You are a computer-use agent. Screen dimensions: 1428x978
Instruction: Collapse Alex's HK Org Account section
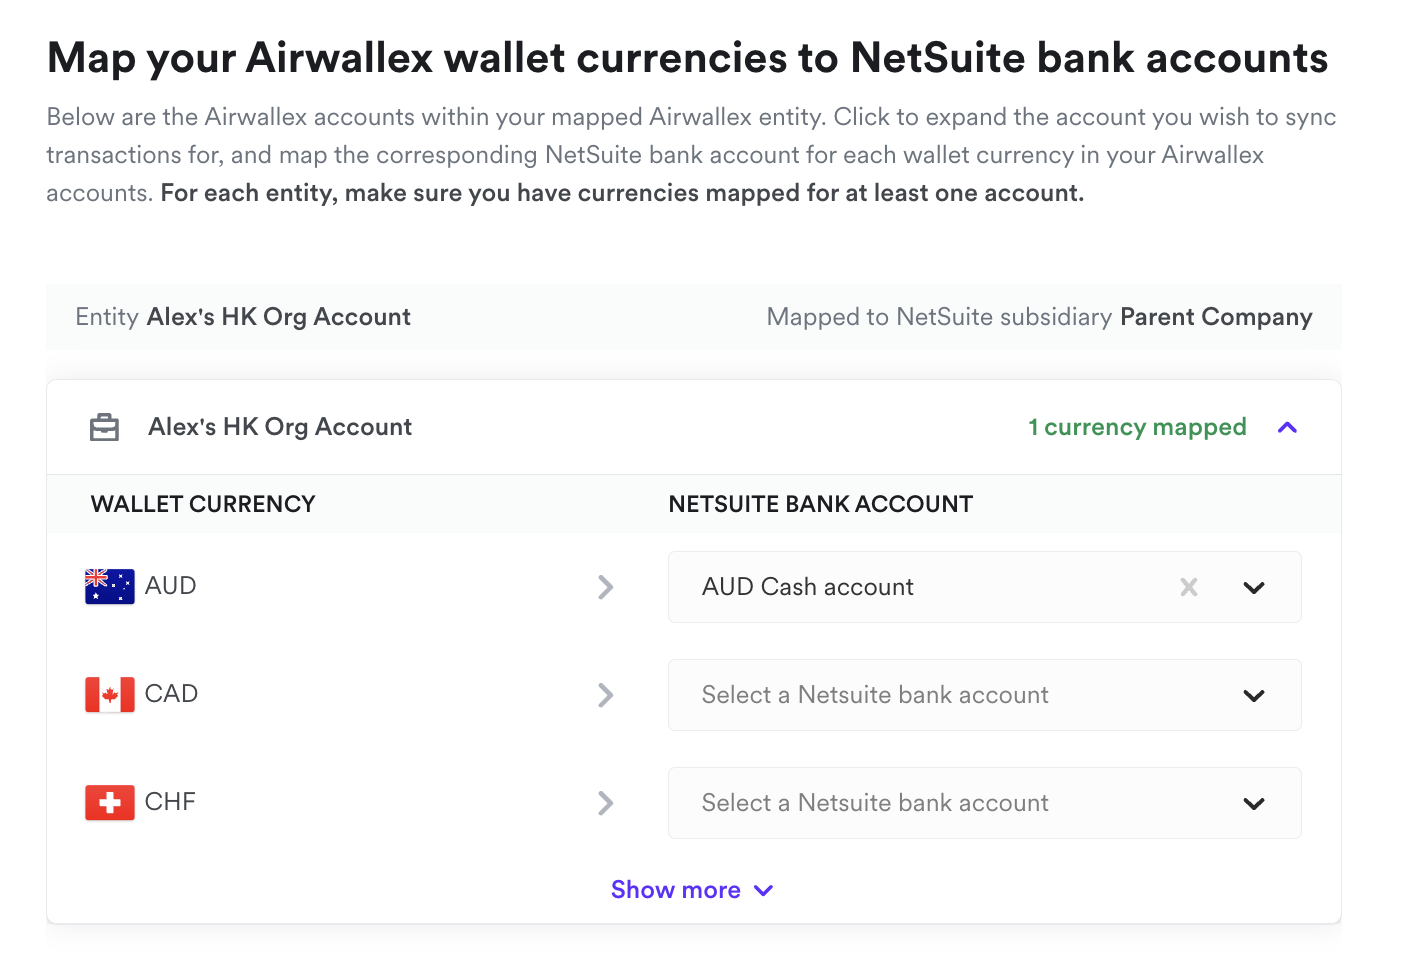point(1287,427)
